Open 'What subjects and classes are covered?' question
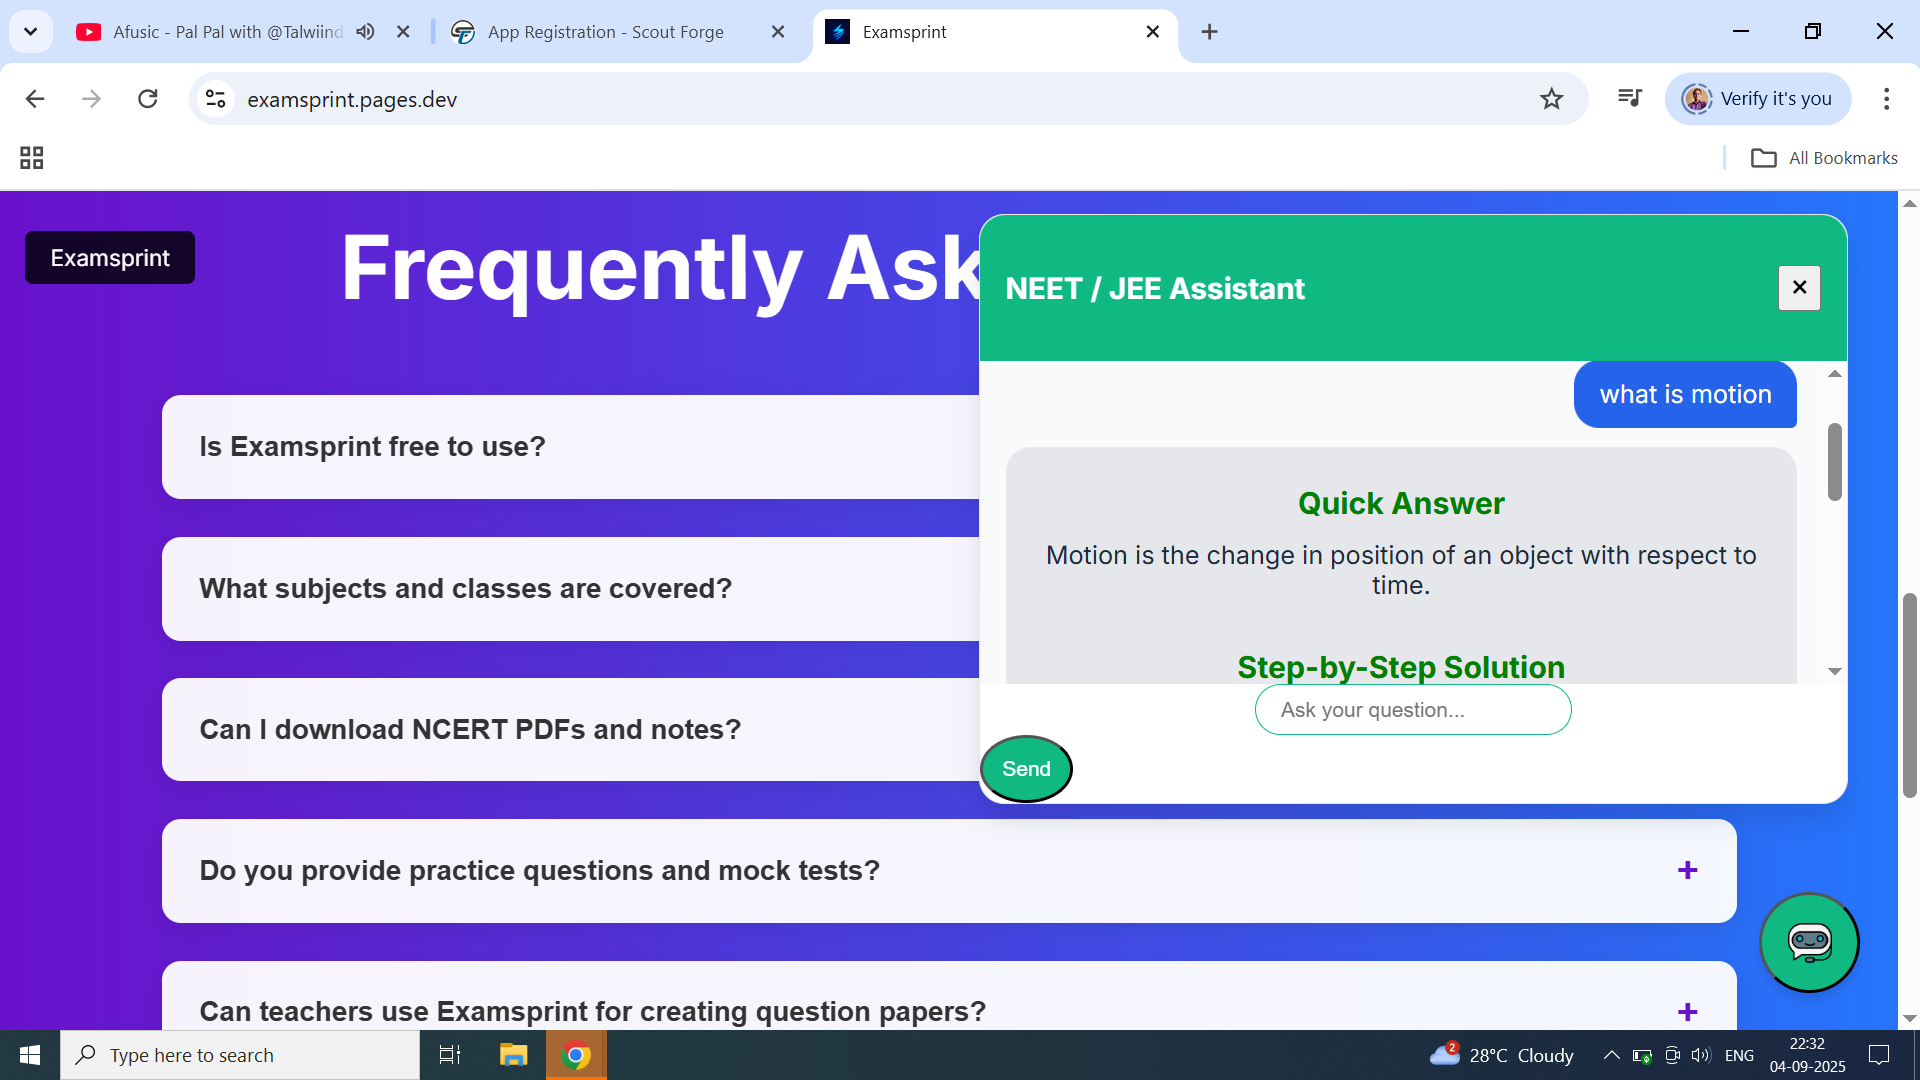1920x1080 pixels. (x=571, y=589)
